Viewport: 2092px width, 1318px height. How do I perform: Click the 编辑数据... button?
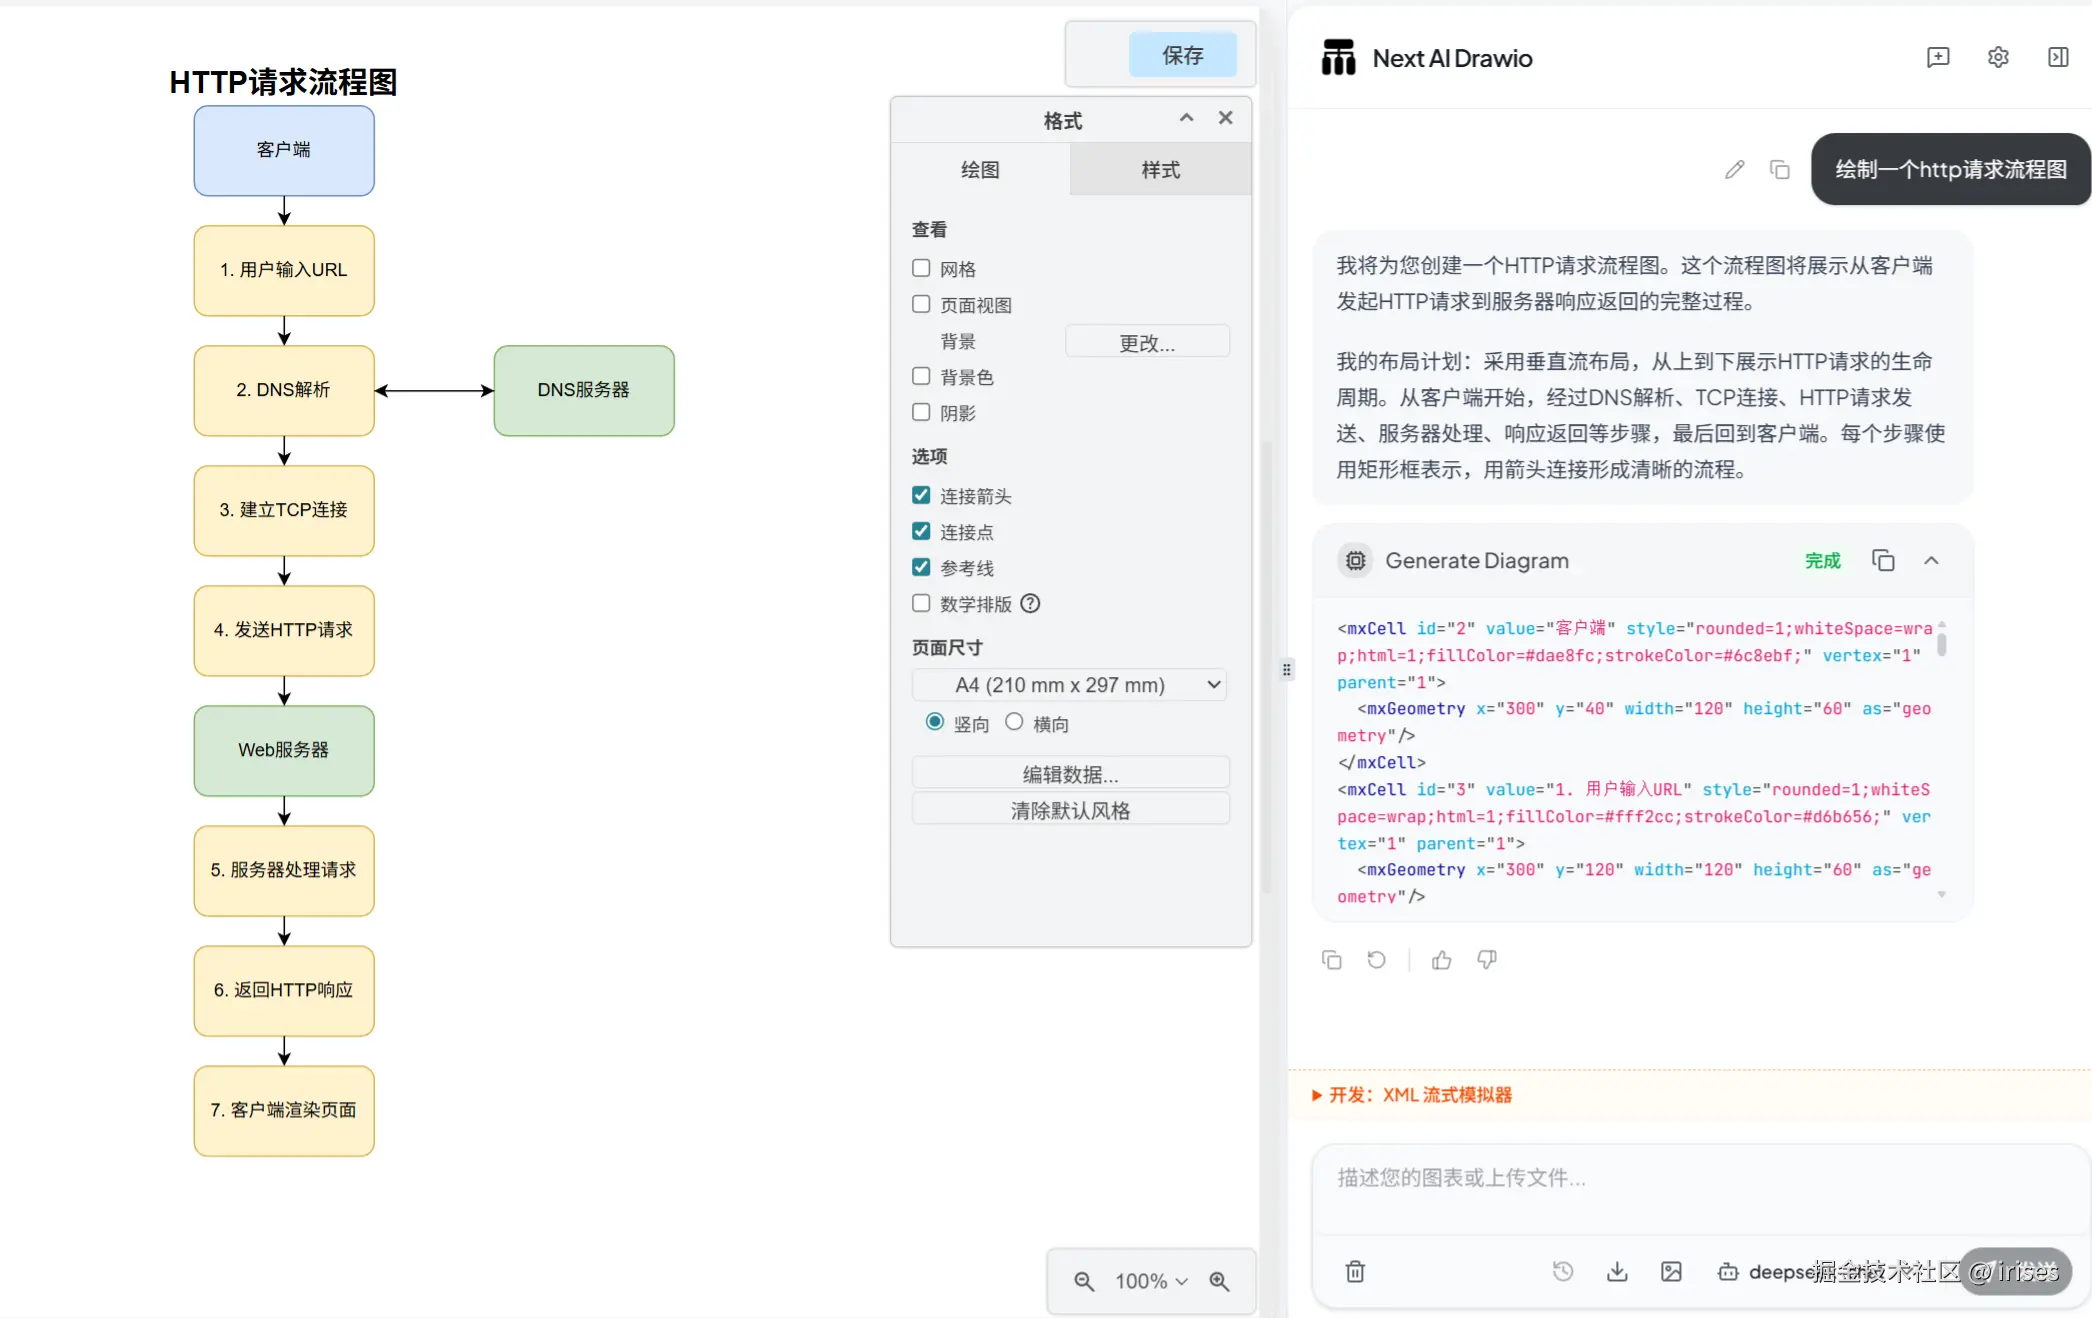(1070, 774)
